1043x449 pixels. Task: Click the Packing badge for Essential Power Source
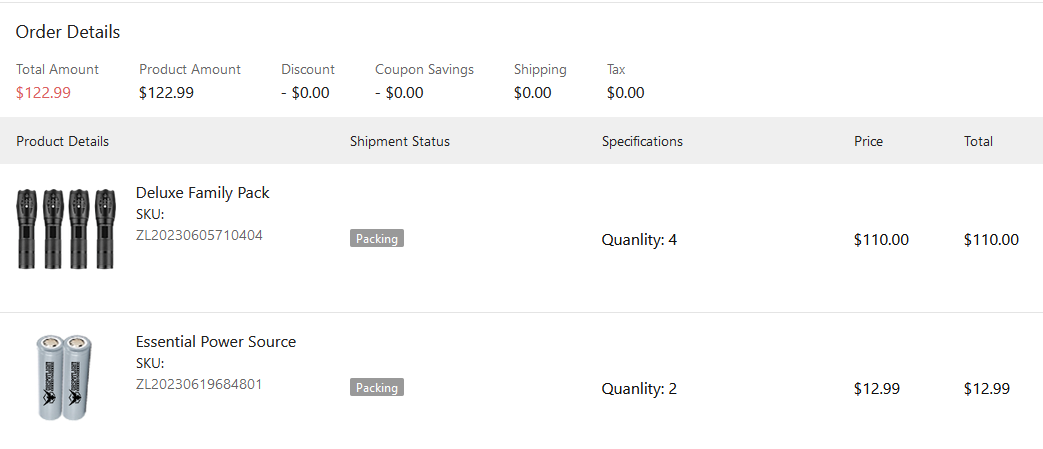377,388
